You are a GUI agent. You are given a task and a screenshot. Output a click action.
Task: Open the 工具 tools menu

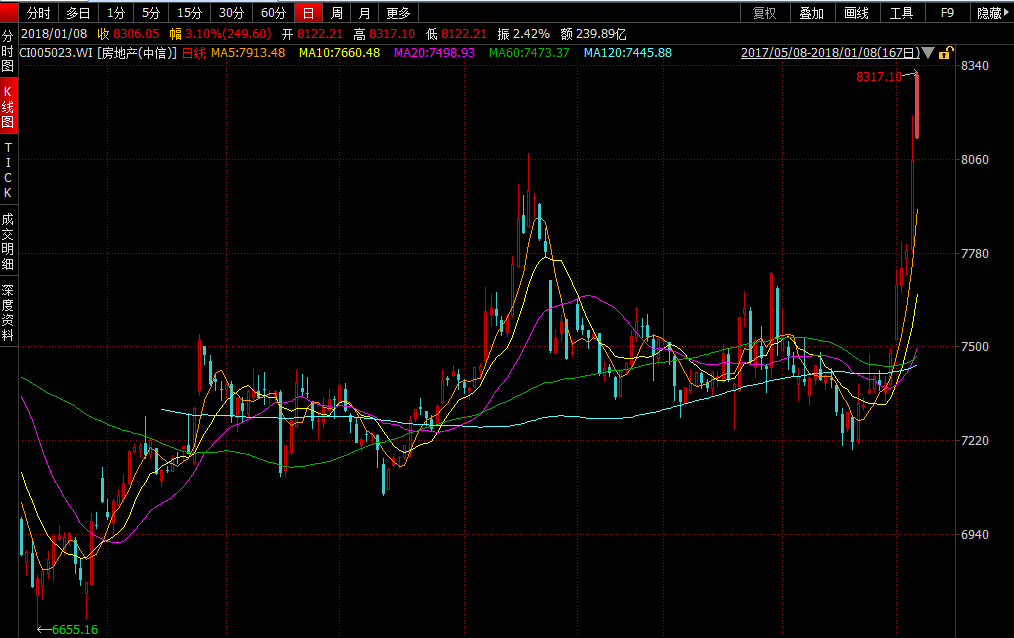[902, 13]
